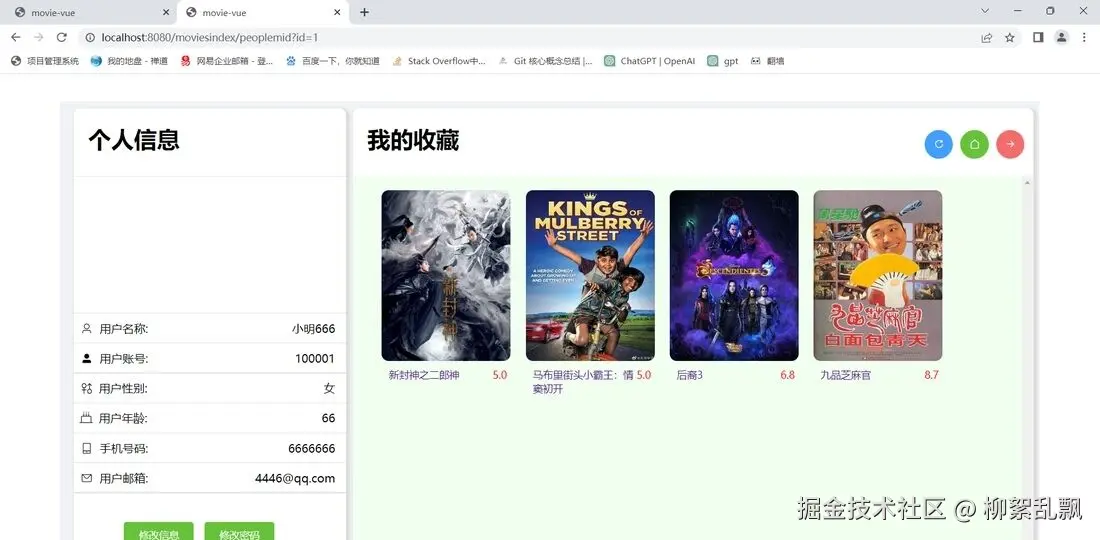Click the blue refresh circle button
This screenshot has height=540, width=1100.
tap(939, 144)
